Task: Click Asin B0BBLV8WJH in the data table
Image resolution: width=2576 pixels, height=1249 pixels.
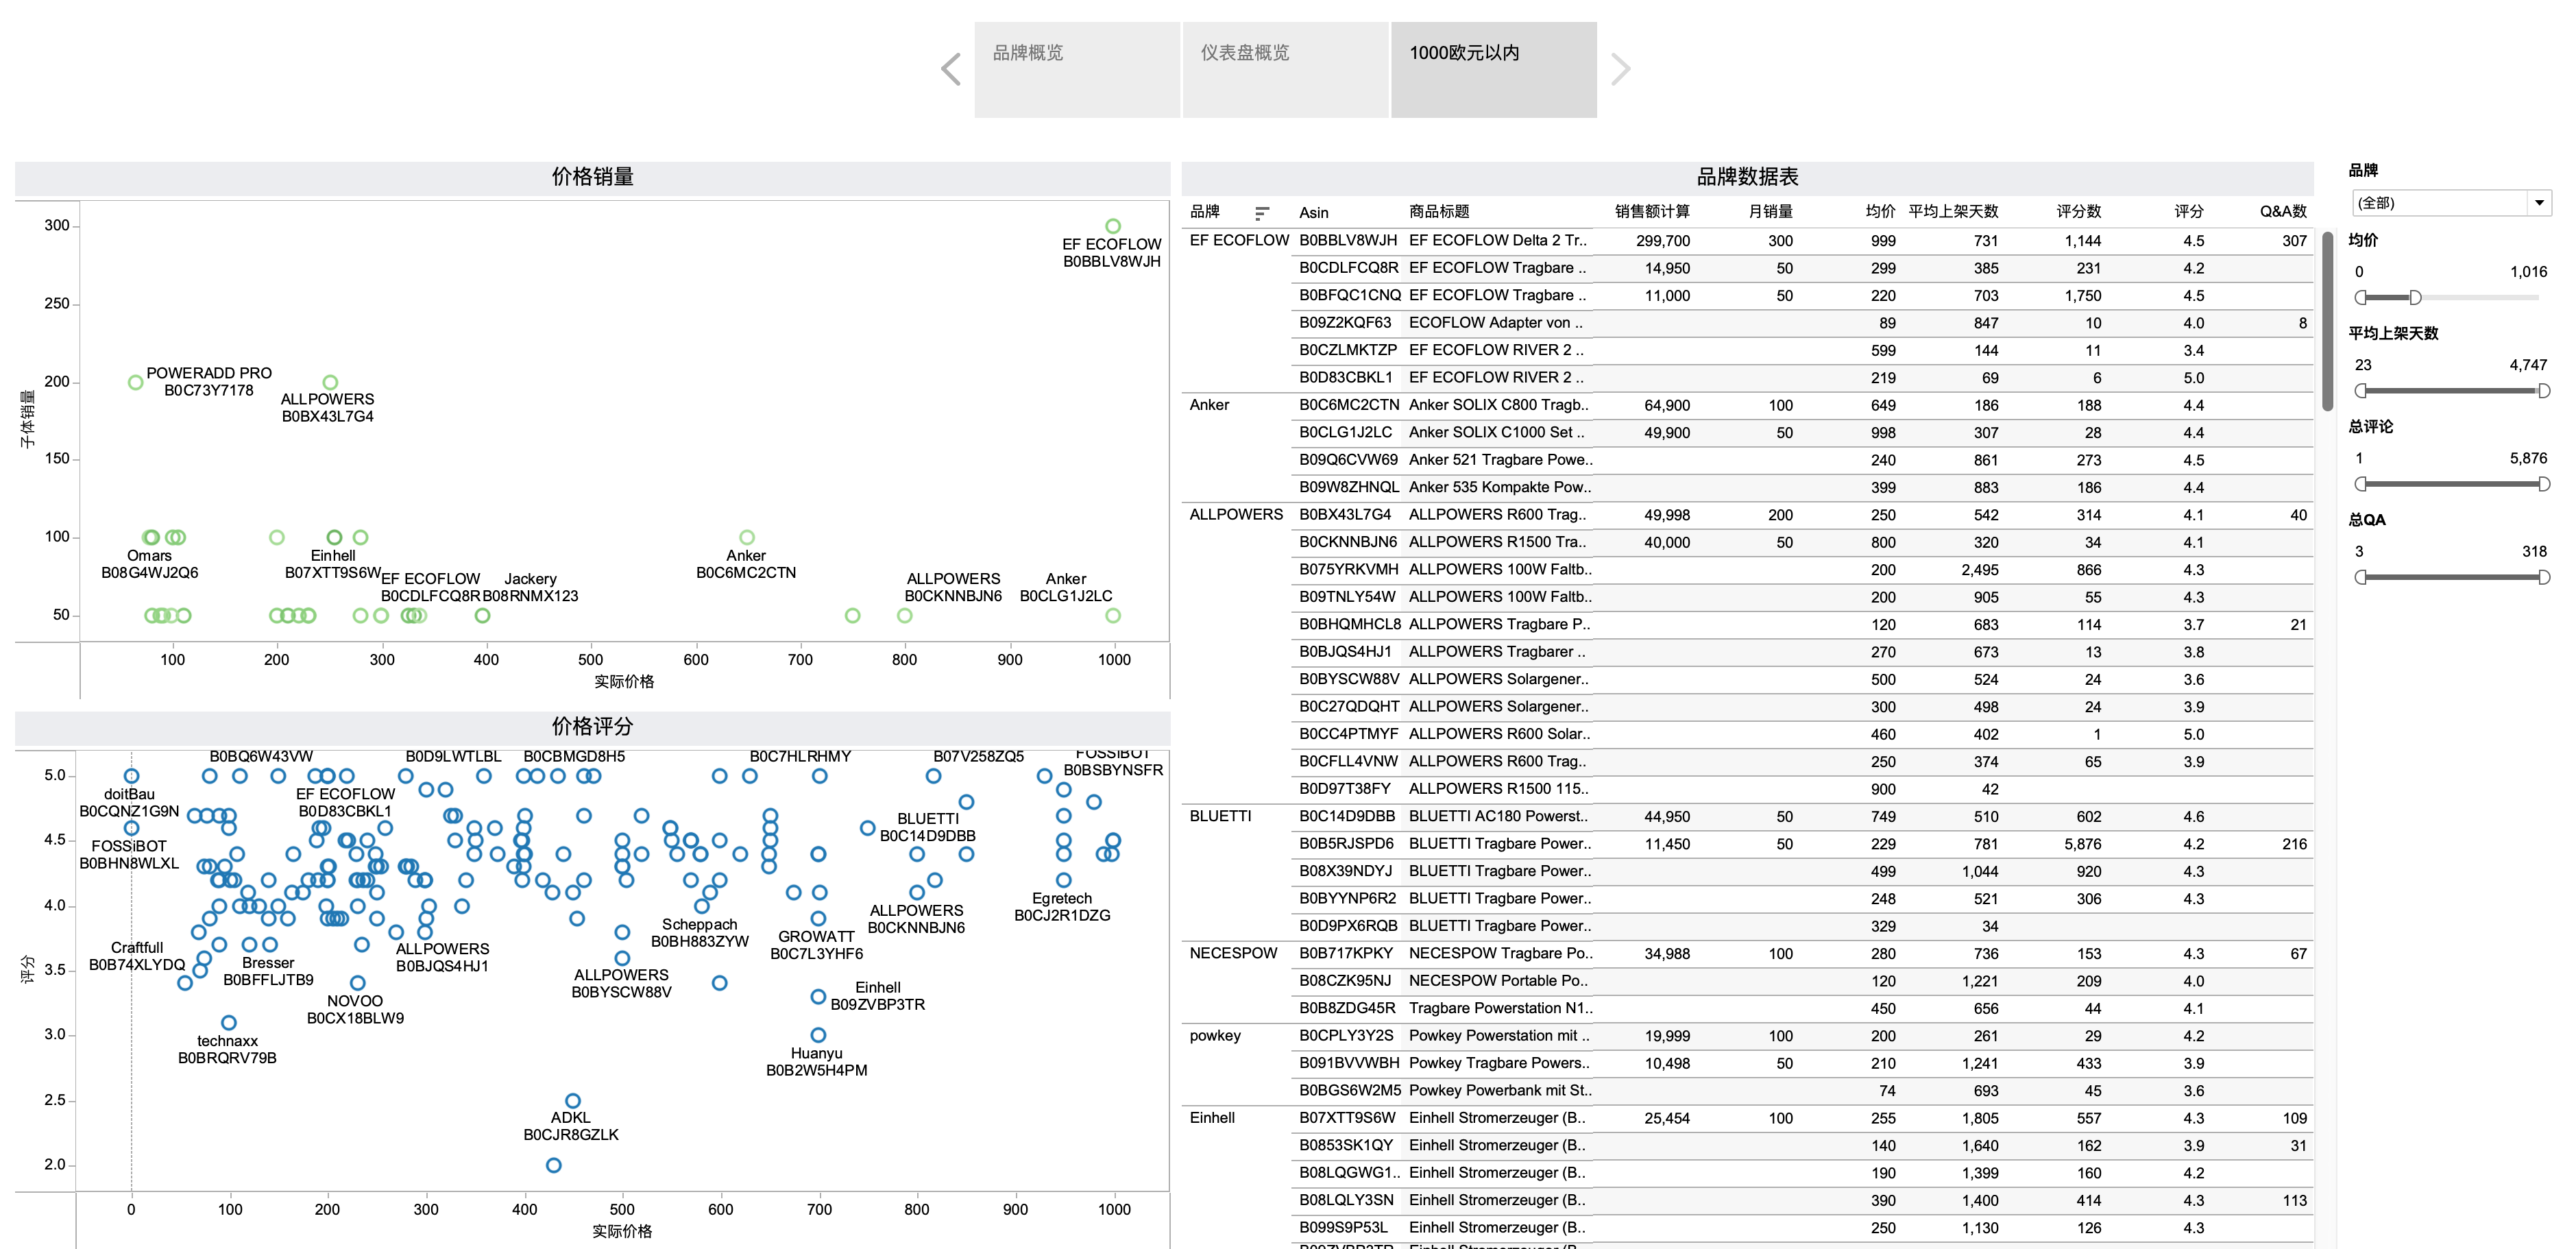Action: pos(1348,240)
